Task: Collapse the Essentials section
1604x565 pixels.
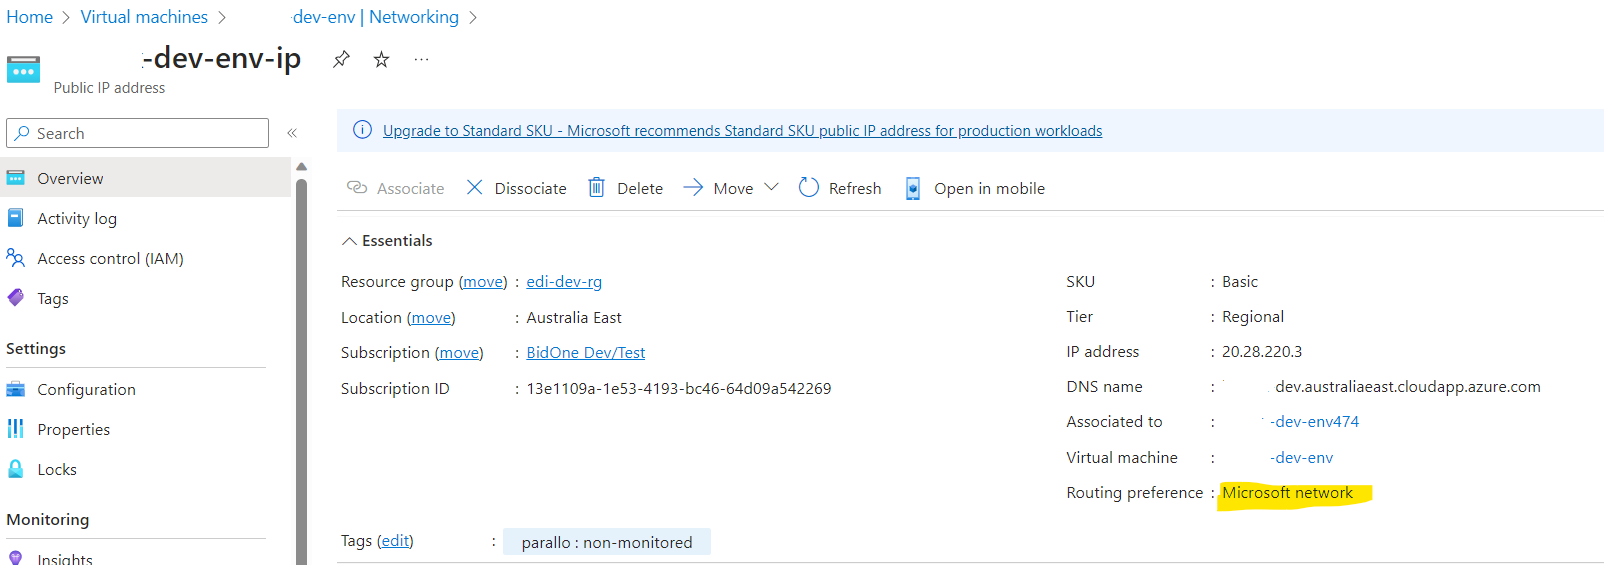Action: click(349, 241)
